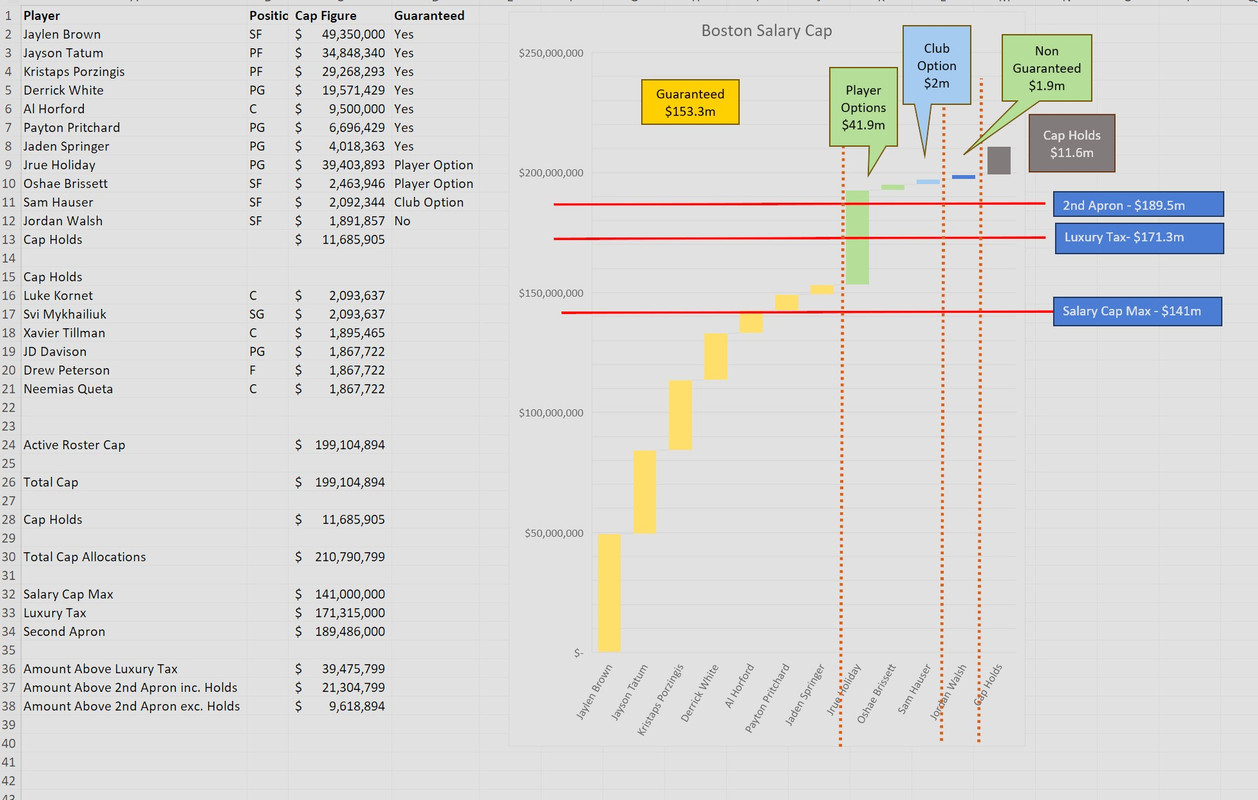Select Derrick White's cap figure 19,571,429
Viewport: 1258px width, 800px height.
[340, 90]
